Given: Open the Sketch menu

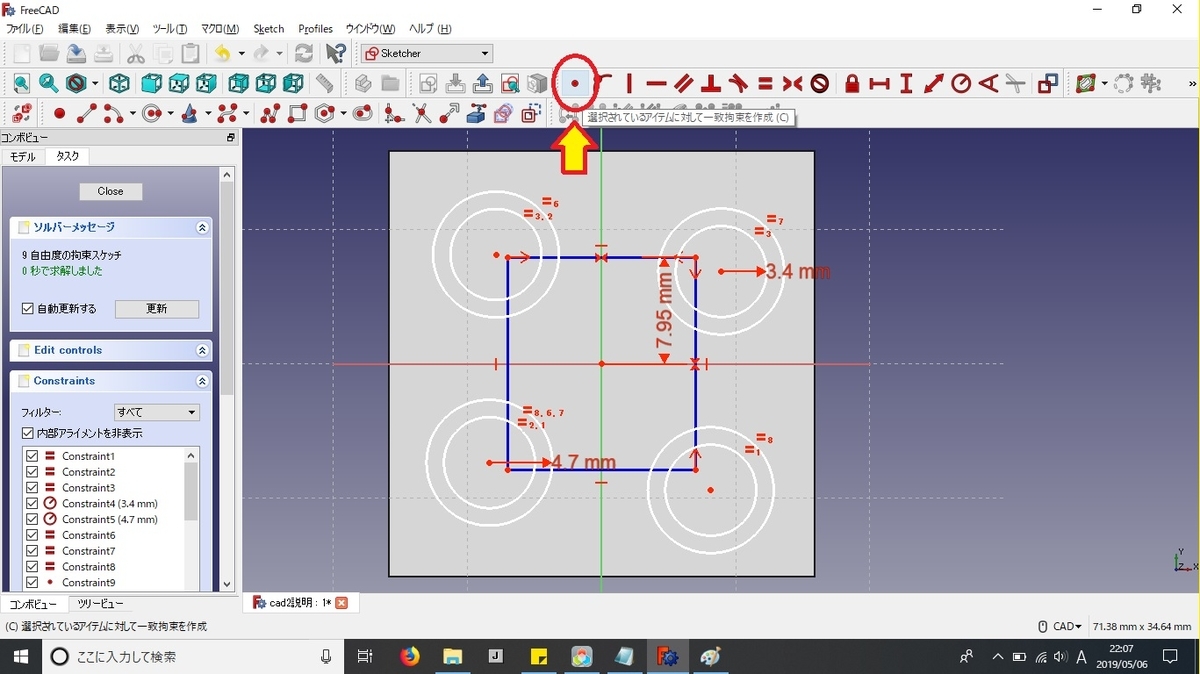Looking at the screenshot, I should [x=269, y=29].
